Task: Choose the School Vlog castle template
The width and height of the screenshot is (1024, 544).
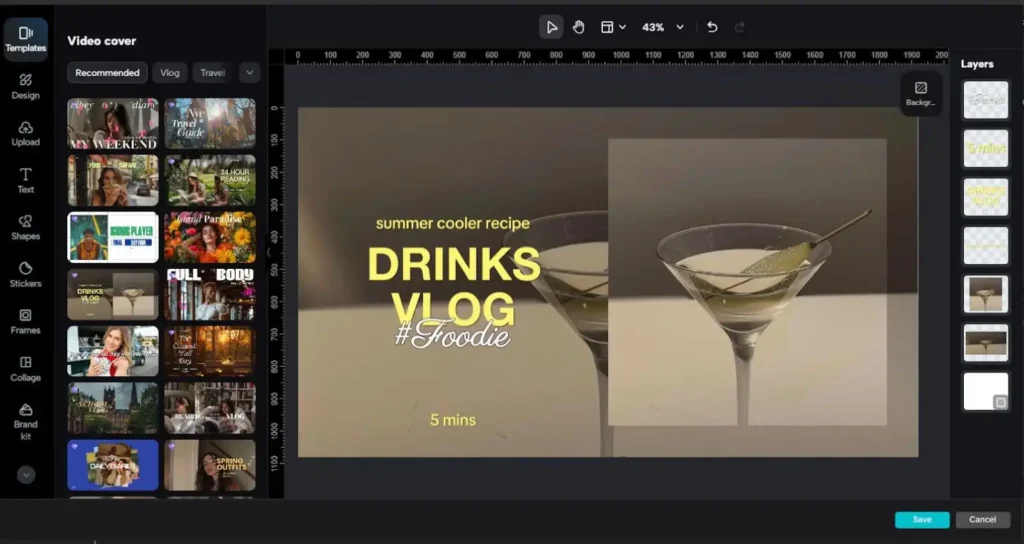Action: (113, 408)
